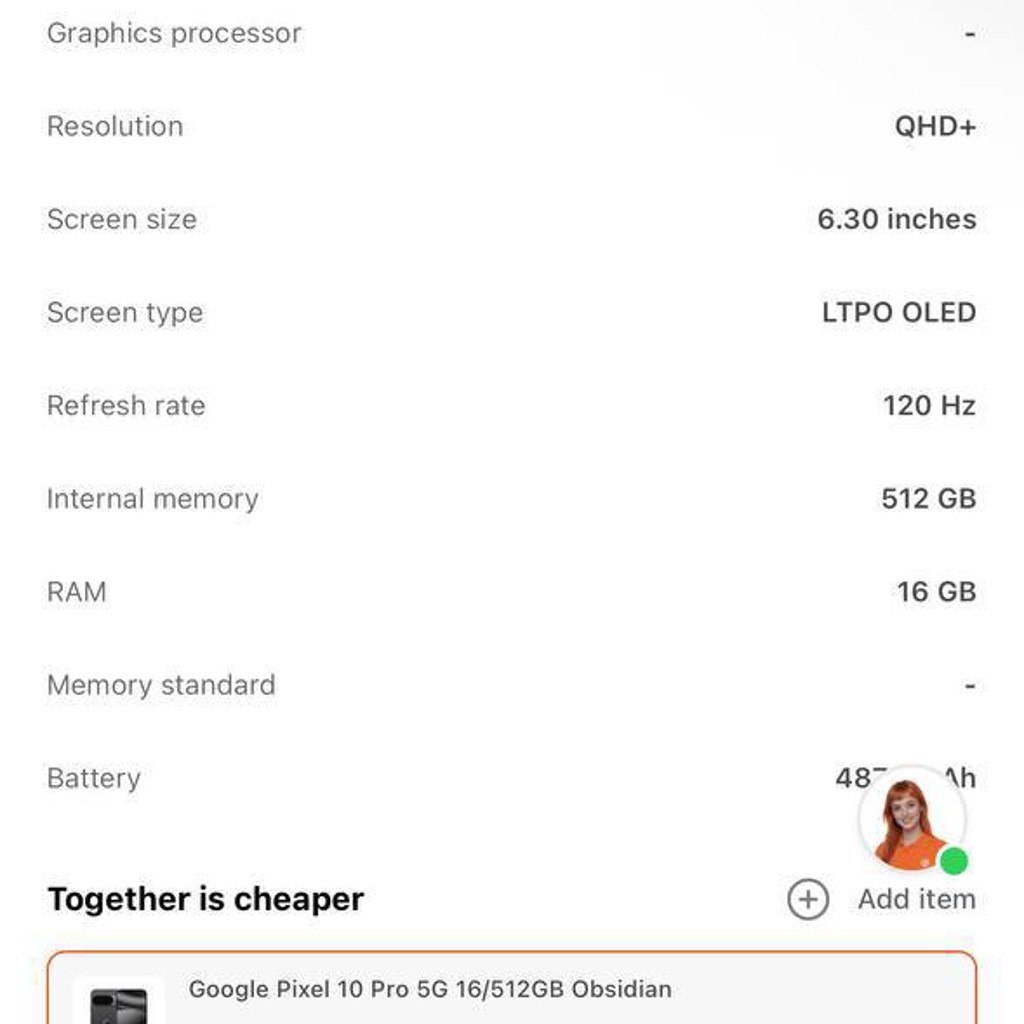Select the Memory standard row label
1024x1024 pixels.
click(161, 685)
